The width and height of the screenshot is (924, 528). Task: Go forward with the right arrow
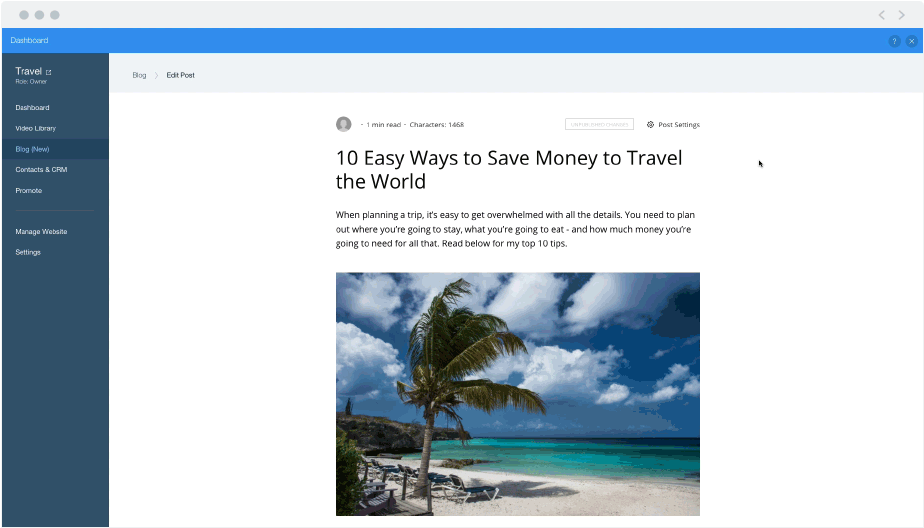click(902, 15)
